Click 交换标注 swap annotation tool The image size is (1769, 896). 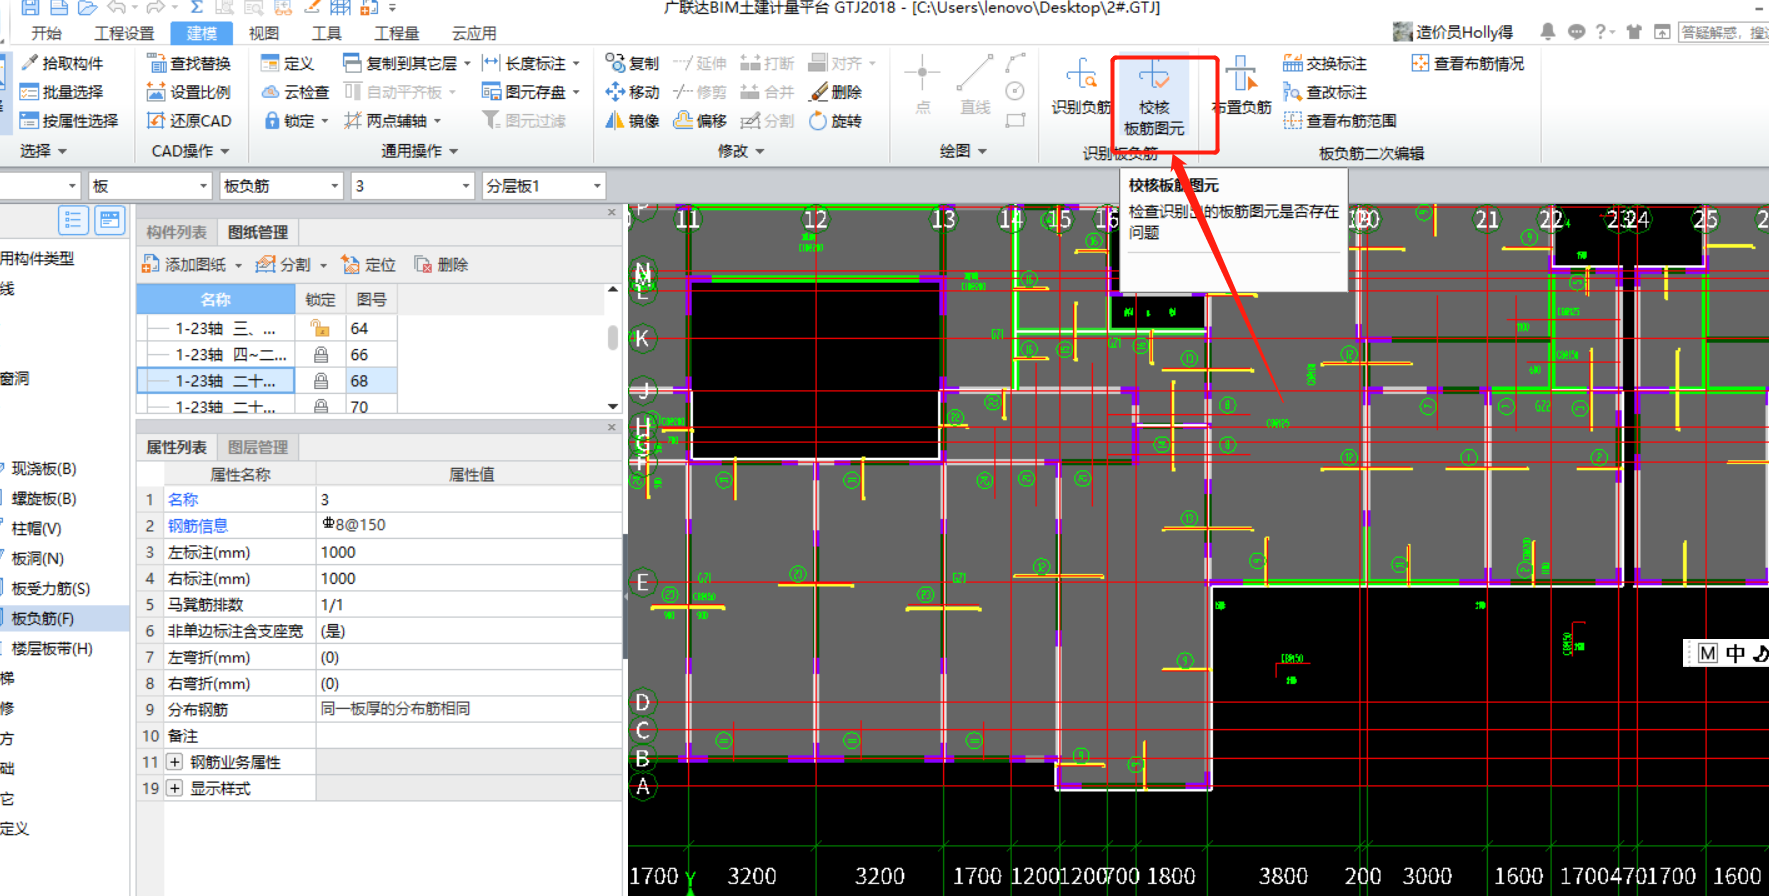[x=1325, y=63]
